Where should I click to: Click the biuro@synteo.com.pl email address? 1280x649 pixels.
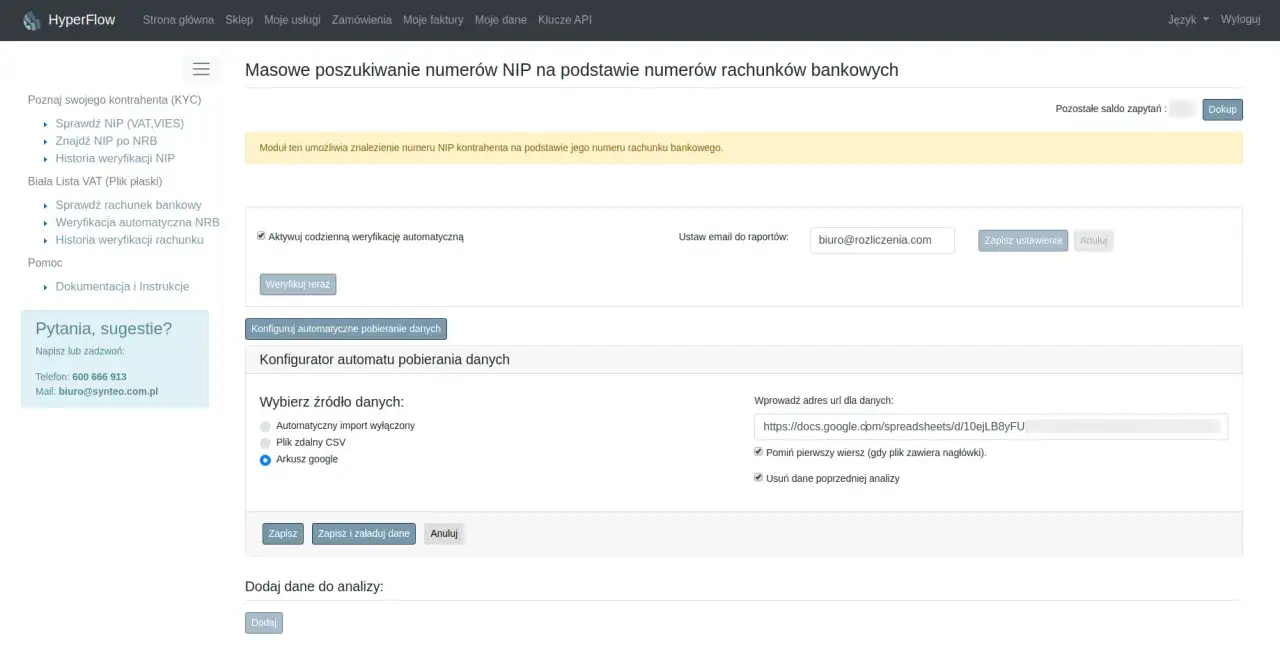(108, 392)
